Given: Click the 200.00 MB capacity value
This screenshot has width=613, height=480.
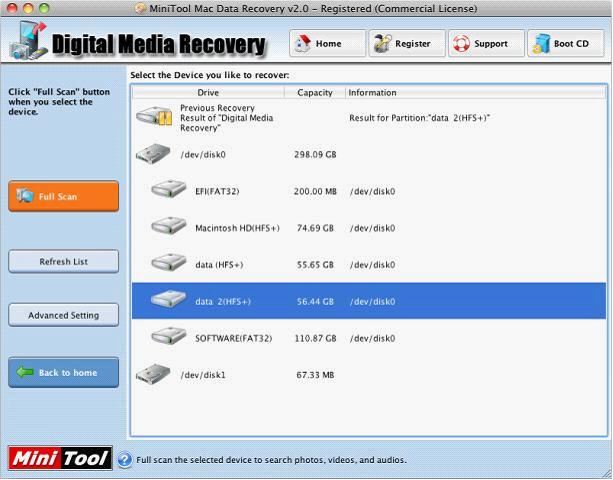Looking at the screenshot, I should [315, 191].
